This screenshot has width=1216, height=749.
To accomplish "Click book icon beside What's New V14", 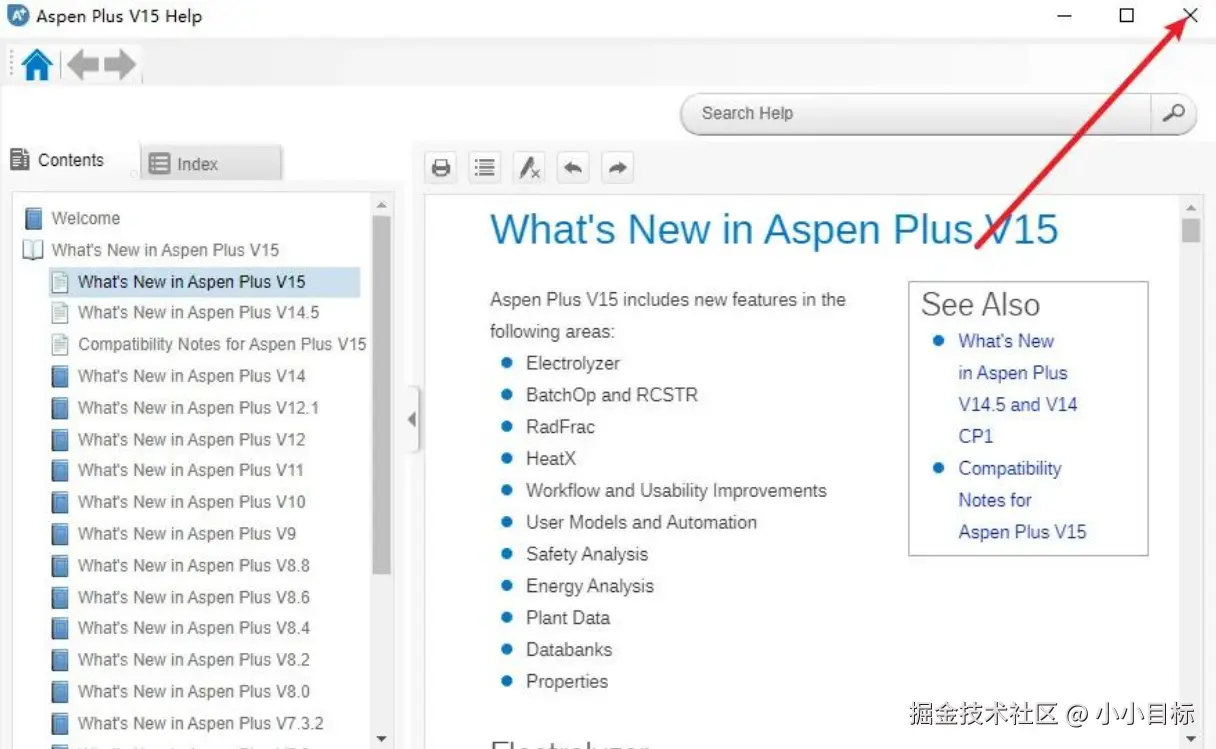I will pyautogui.click(x=60, y=376).
